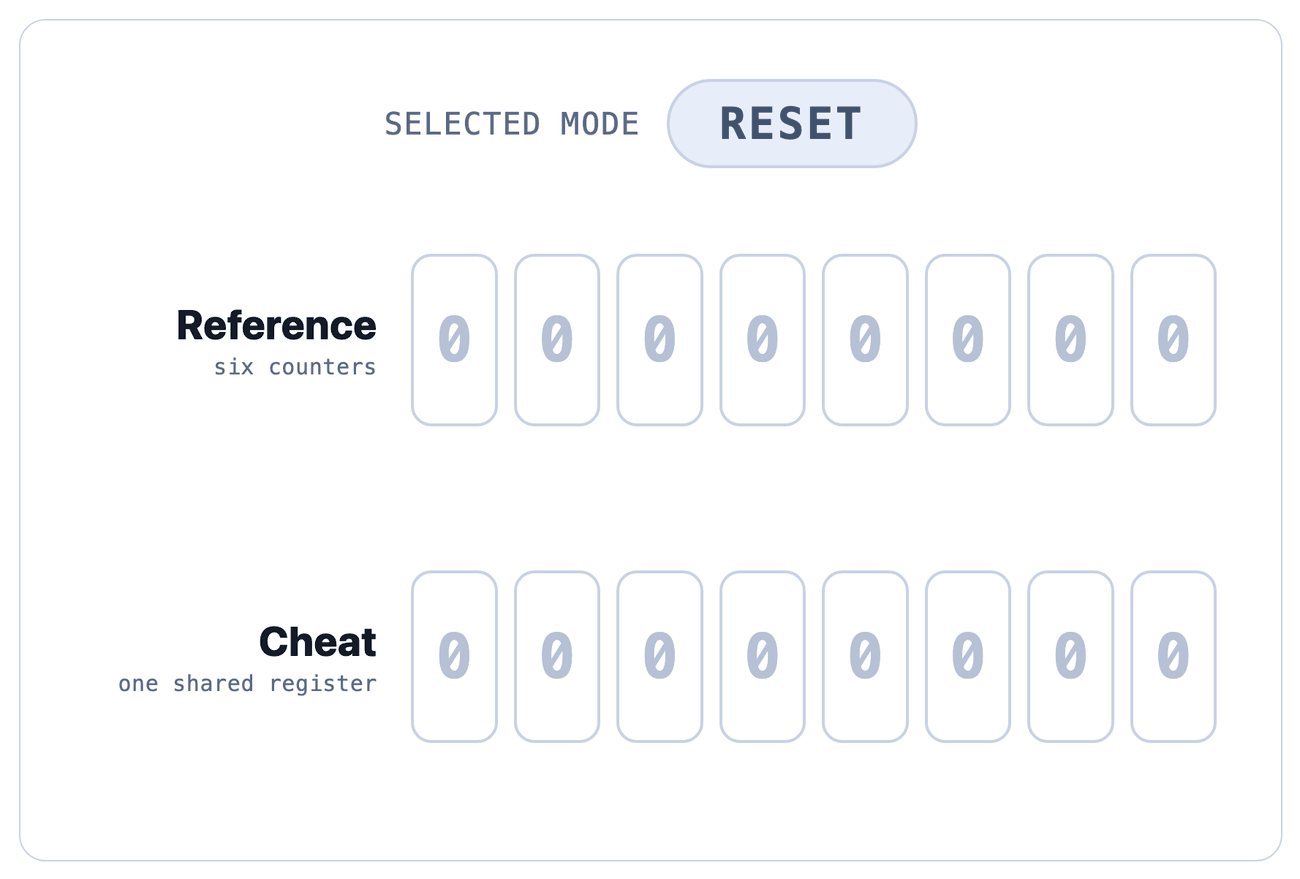Click the SELECTED MODE label
Image resolution: width=1300 pixels, height=879 pixels.
tap(512, 124)
